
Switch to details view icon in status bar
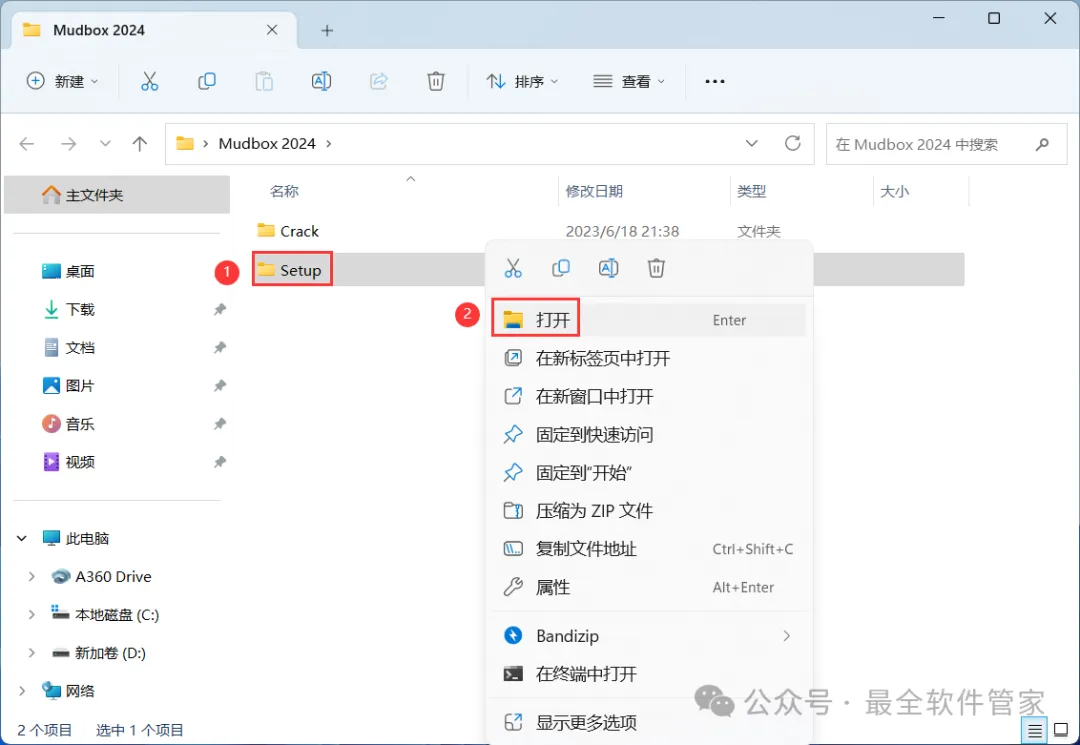click(1035, 730)
